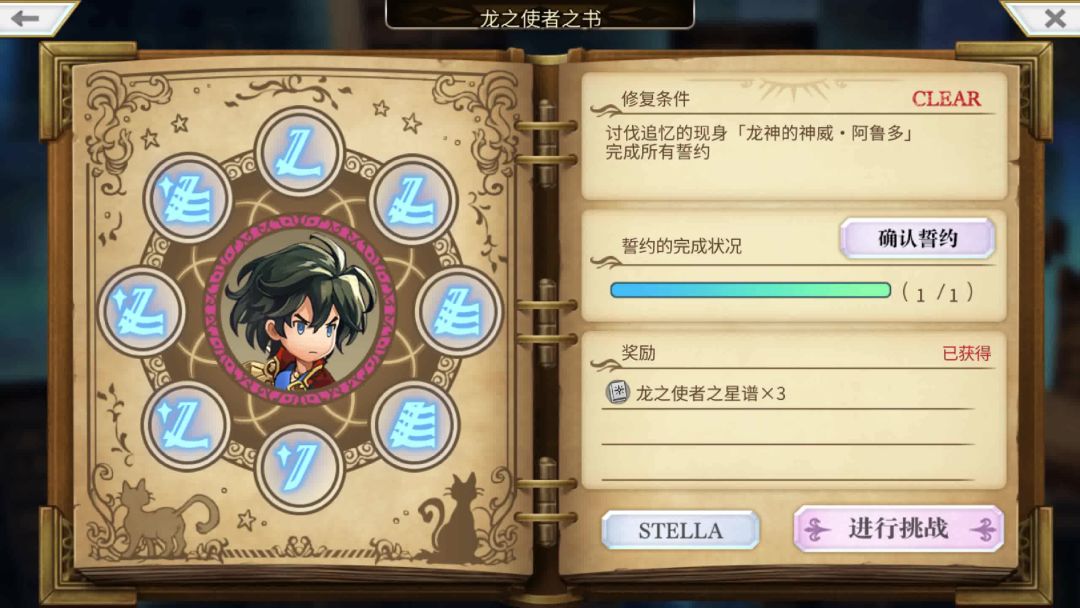The image size is (1080, 608).
Task: Select the bottom rune circle below portrait
Action: click(x=299, y=468)
